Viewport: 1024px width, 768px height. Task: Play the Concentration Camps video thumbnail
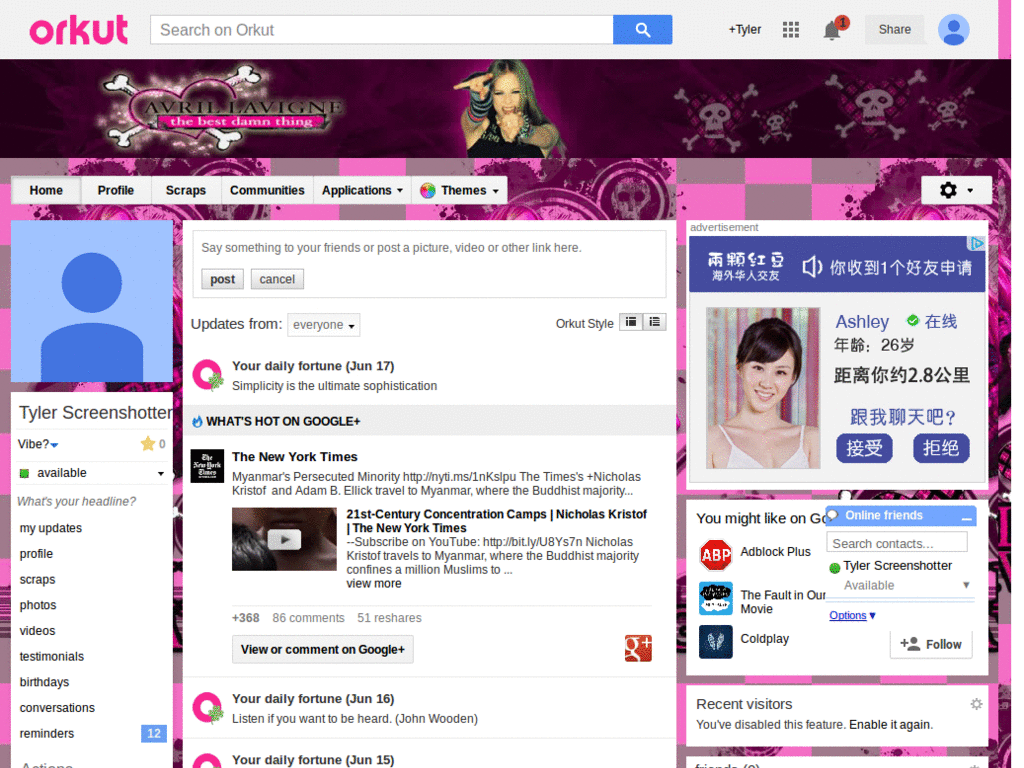pos(284,539)
